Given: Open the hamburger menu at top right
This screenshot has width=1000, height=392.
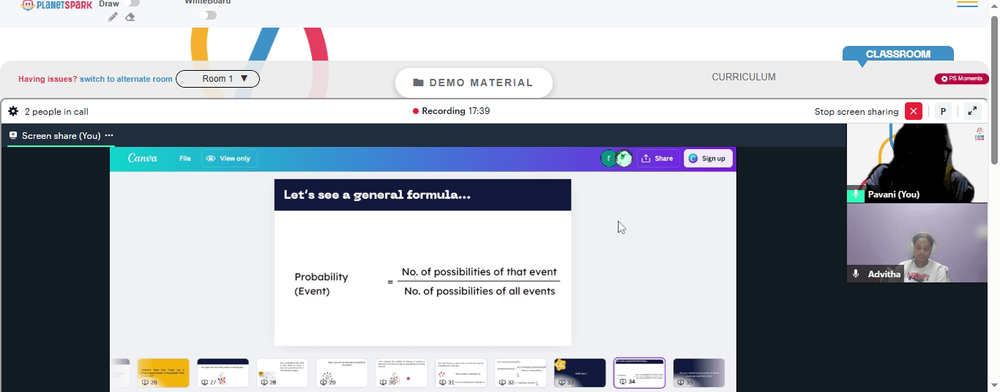Looking at the screenshot, I should [x=967, y=4].
